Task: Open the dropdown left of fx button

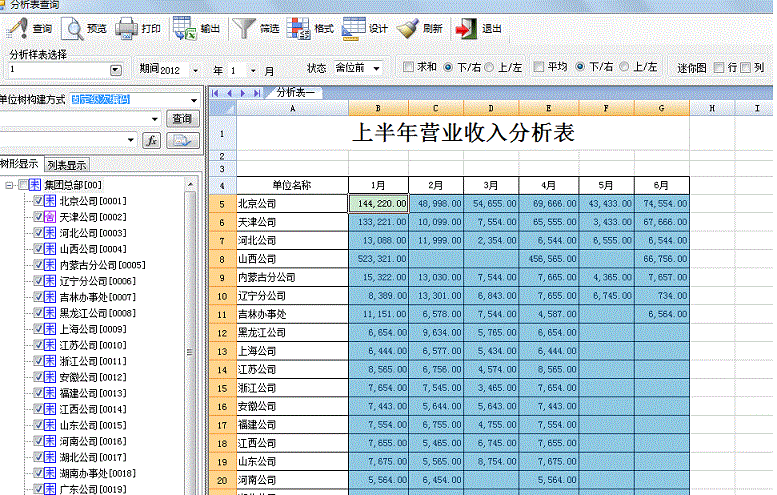Action: tap(131, 140)
